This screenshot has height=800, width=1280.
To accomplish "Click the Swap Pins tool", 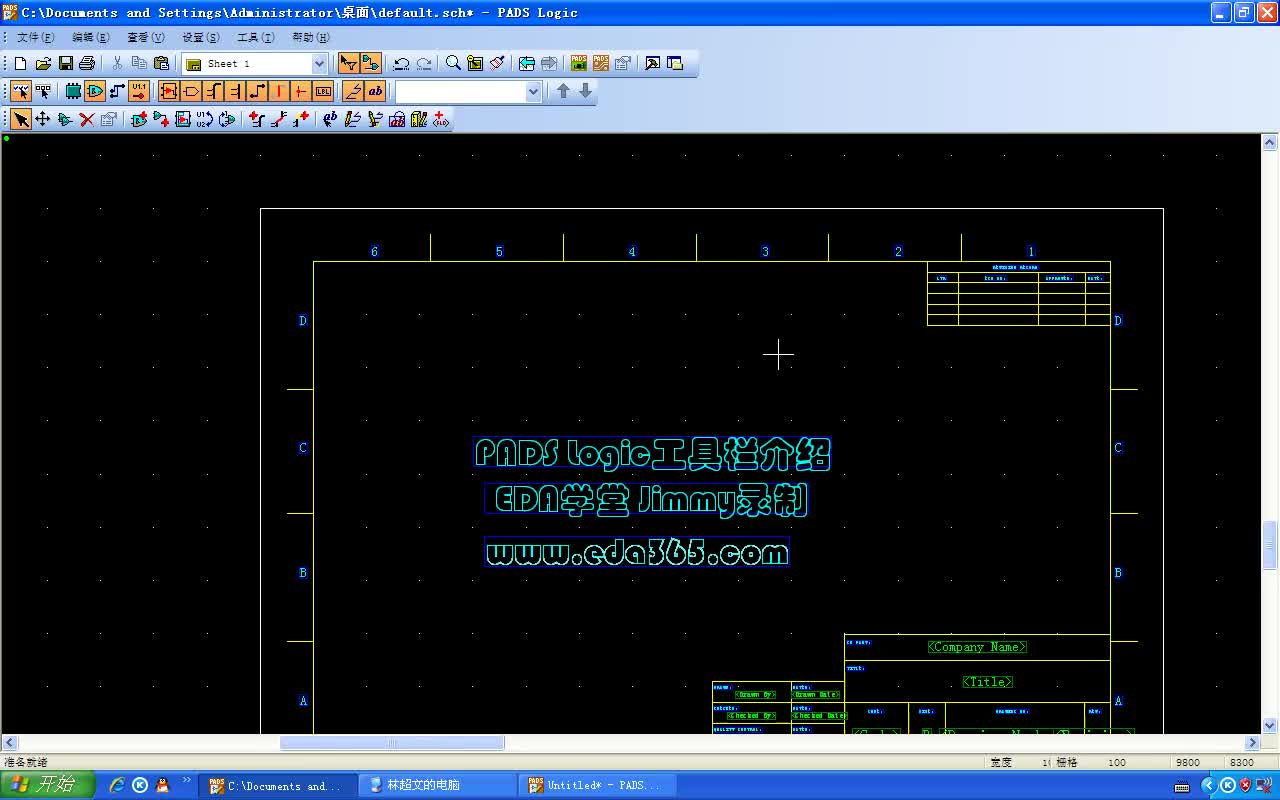I will click(227, 119).
